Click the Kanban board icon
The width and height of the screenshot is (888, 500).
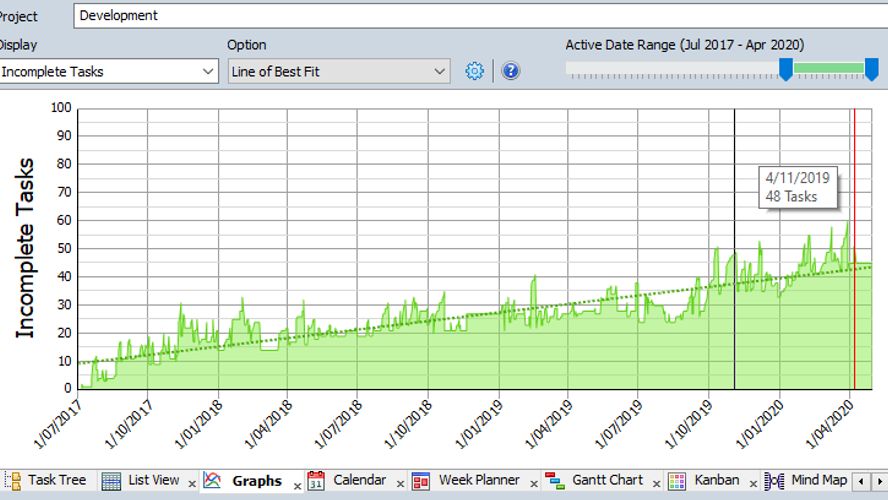coord(677,481)
